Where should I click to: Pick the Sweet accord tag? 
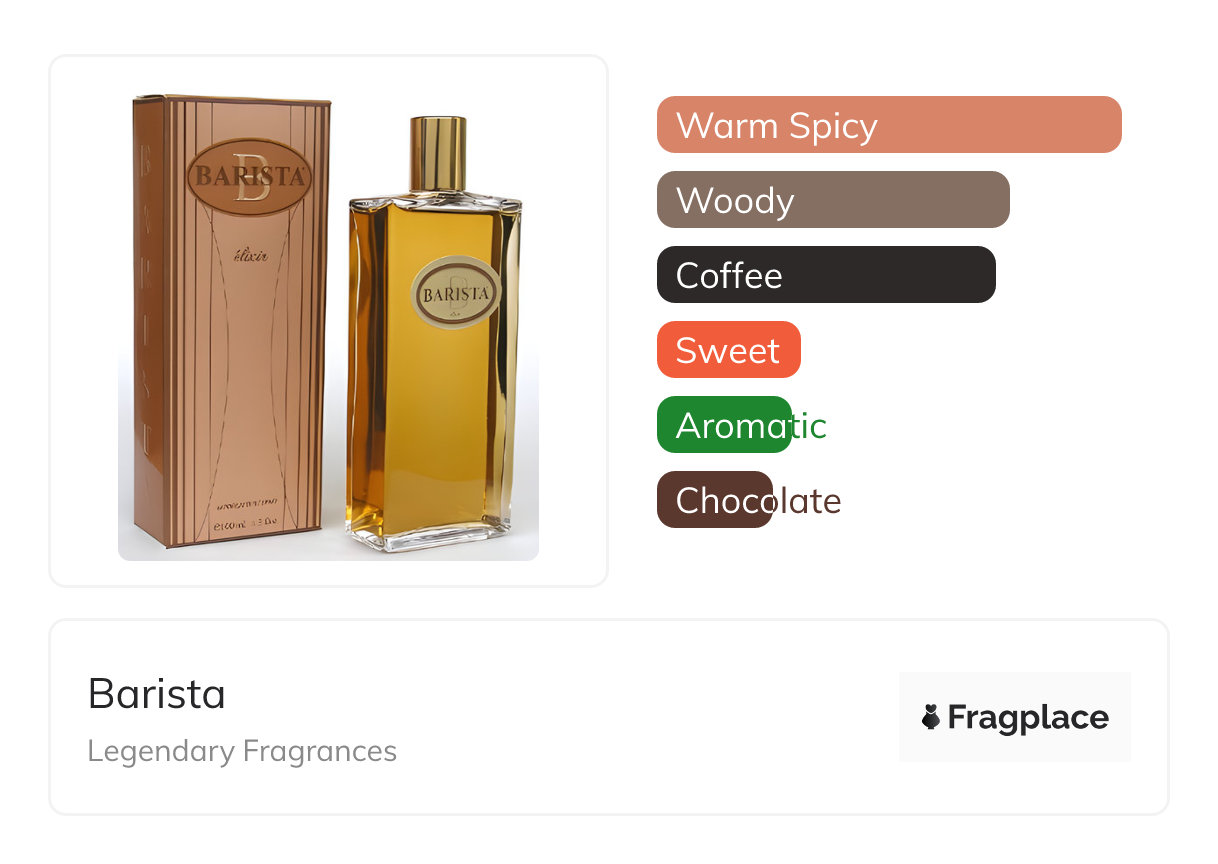(x=729, y=350)
